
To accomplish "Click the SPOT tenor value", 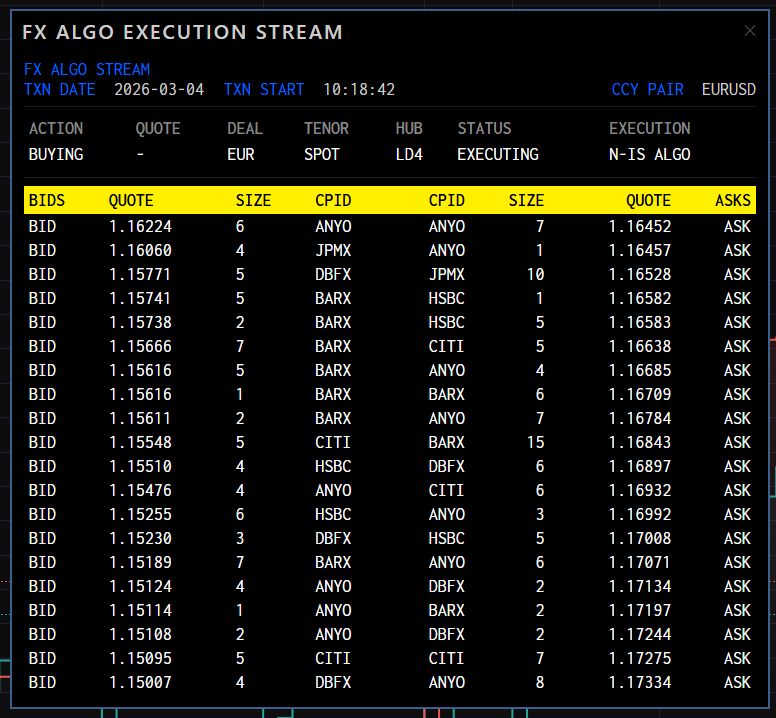I will pyautogui.click(x=322, y=155).
